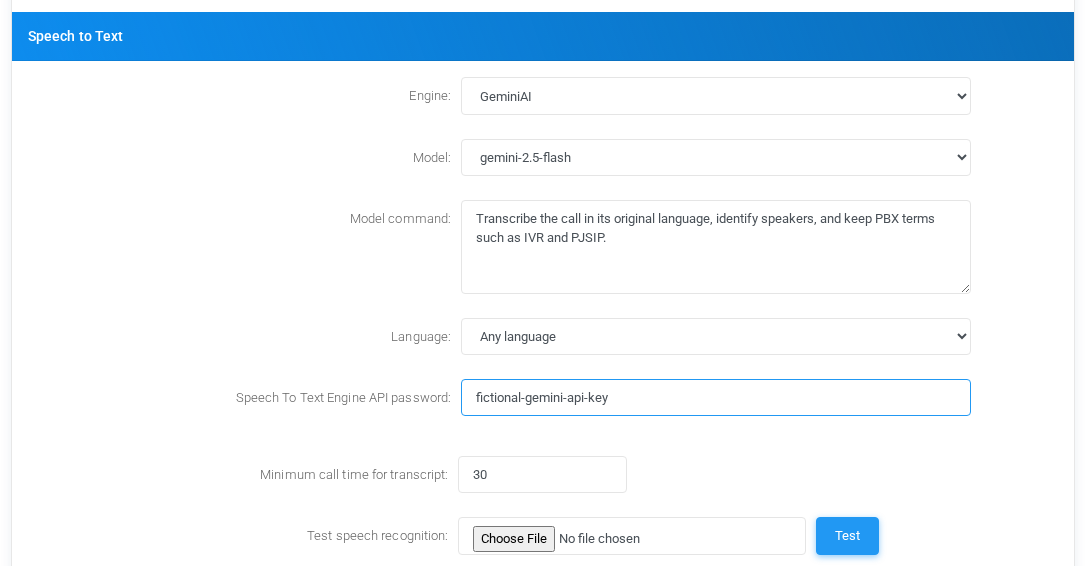Click the 'Model:' label
The width and height of the screenshot is (1085, 566).
tap(431, 157)
